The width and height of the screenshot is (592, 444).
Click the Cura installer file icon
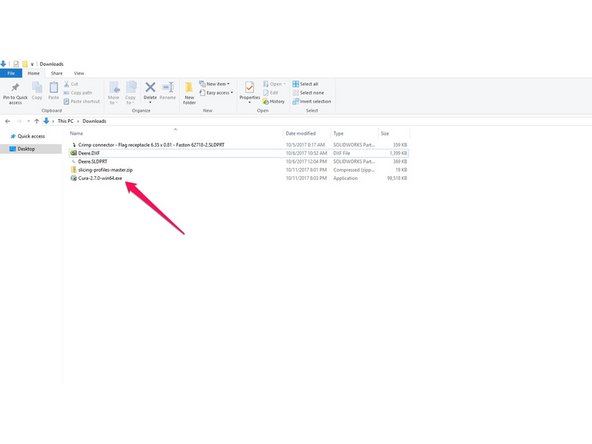(74, 178)
